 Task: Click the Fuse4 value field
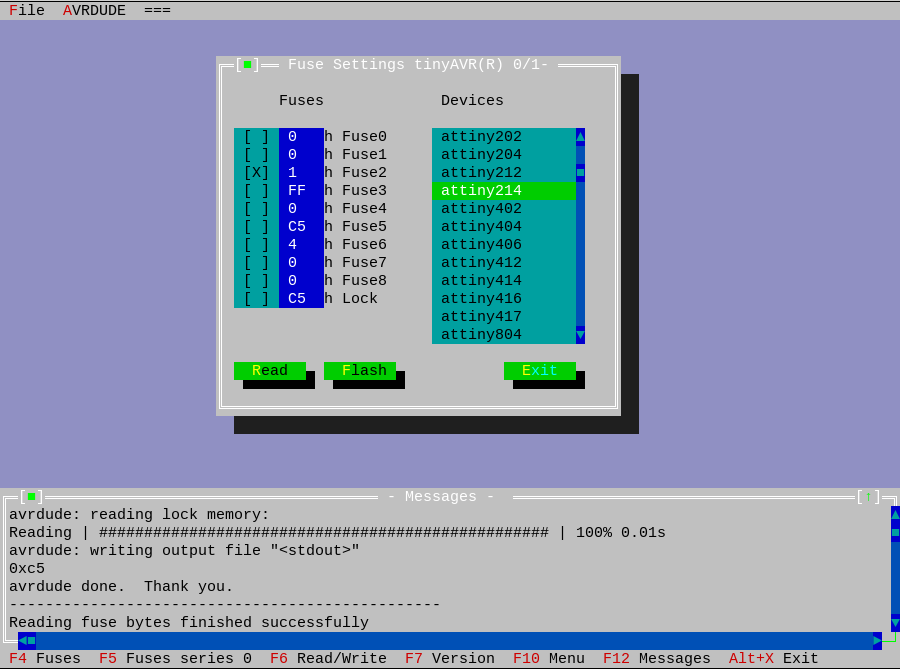[301, 208]
